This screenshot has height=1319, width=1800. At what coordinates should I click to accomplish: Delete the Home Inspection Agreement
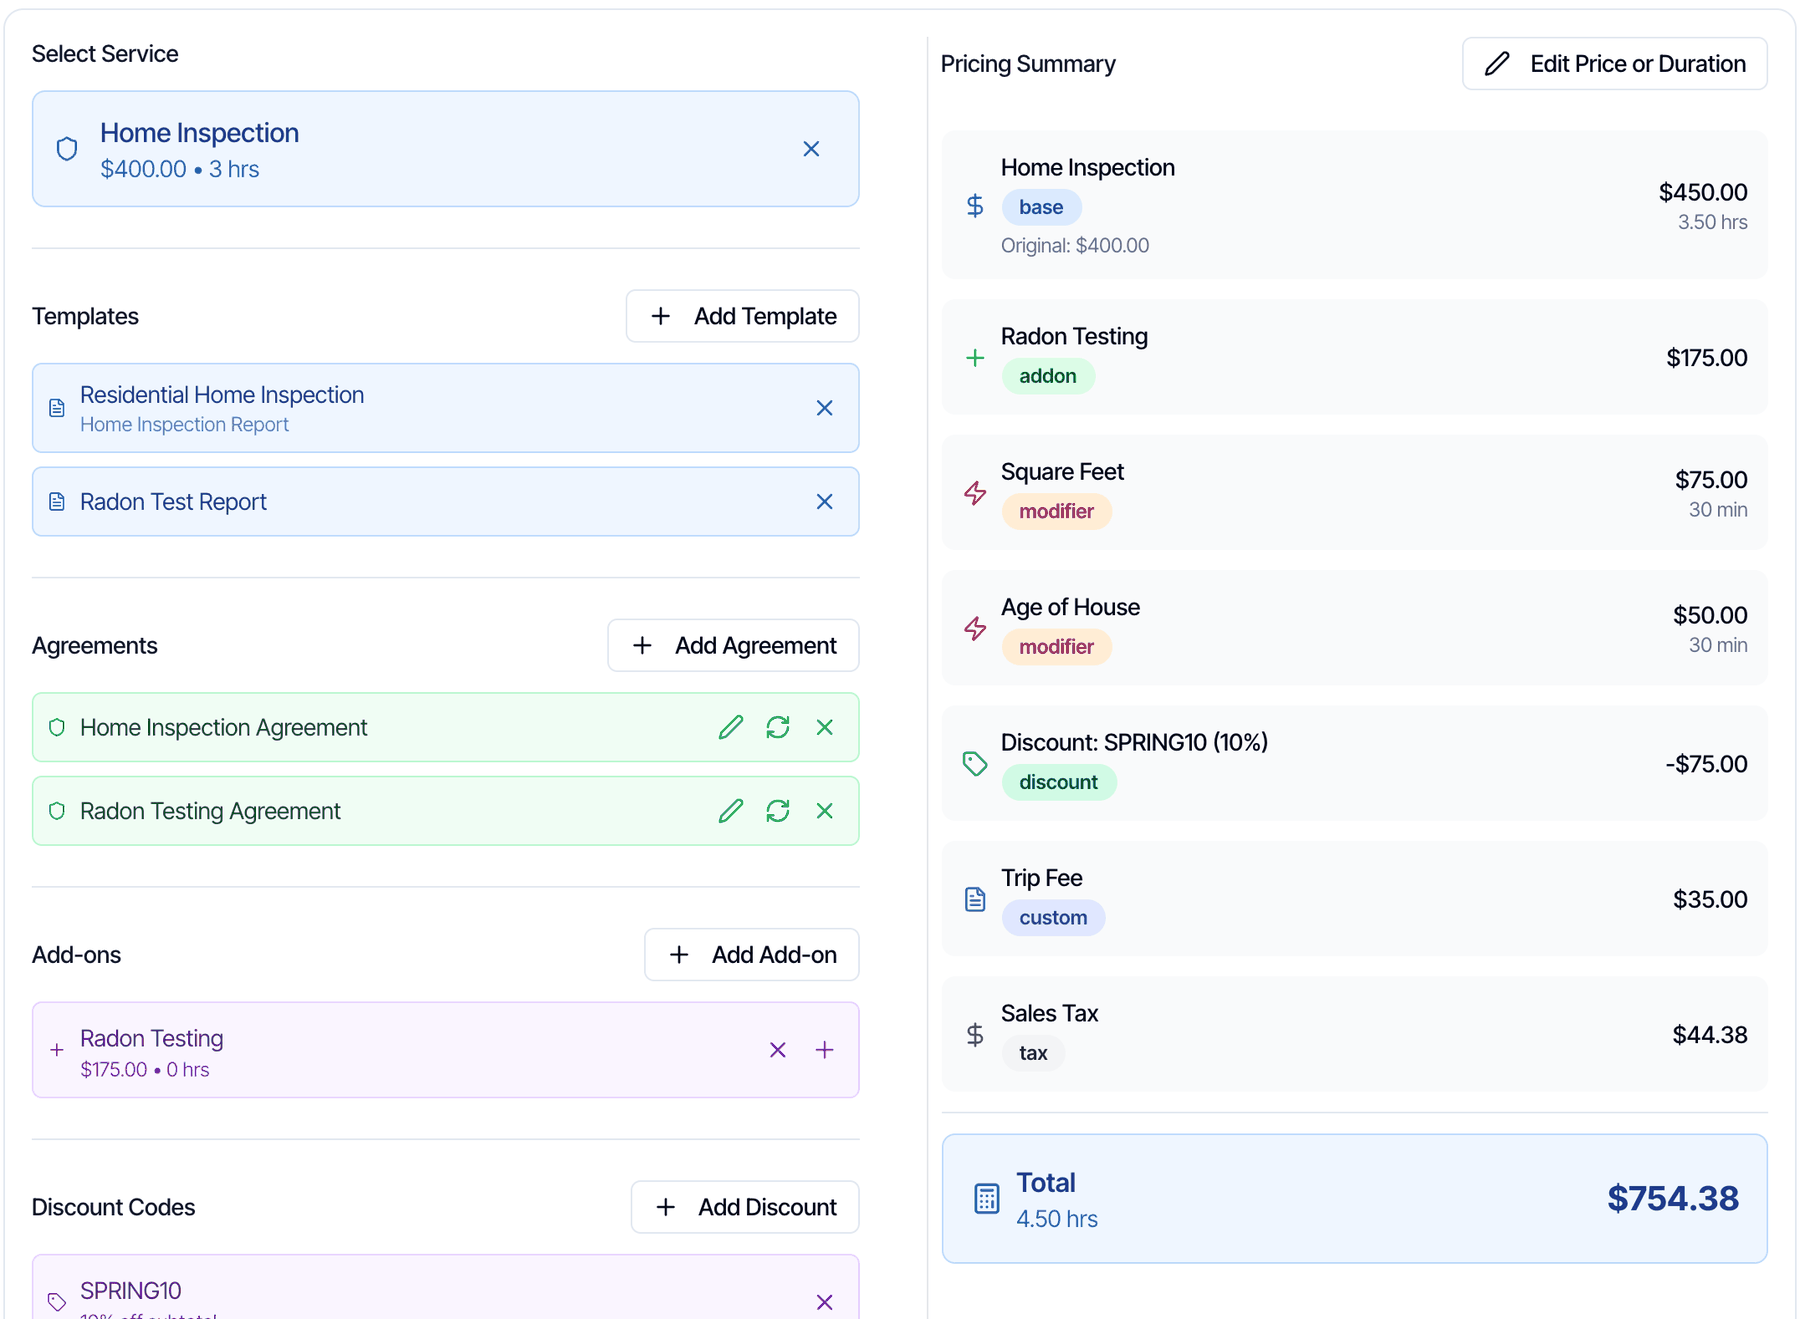point(824,727)
